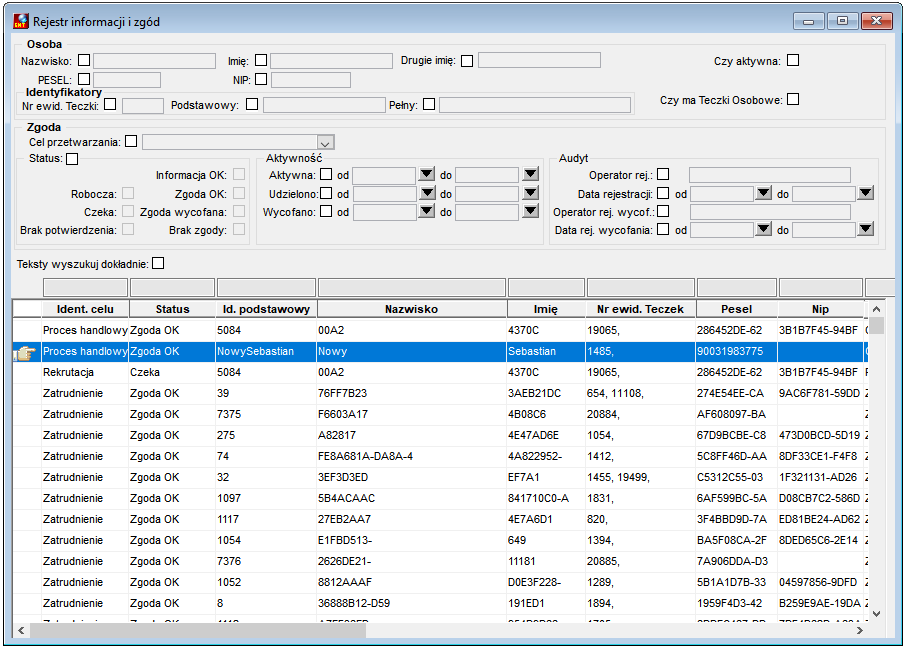Toggle Teksty wyszukuj dokładnie checkbox
The height and width of the screenshot is (647, 904).
click(158, 263)
